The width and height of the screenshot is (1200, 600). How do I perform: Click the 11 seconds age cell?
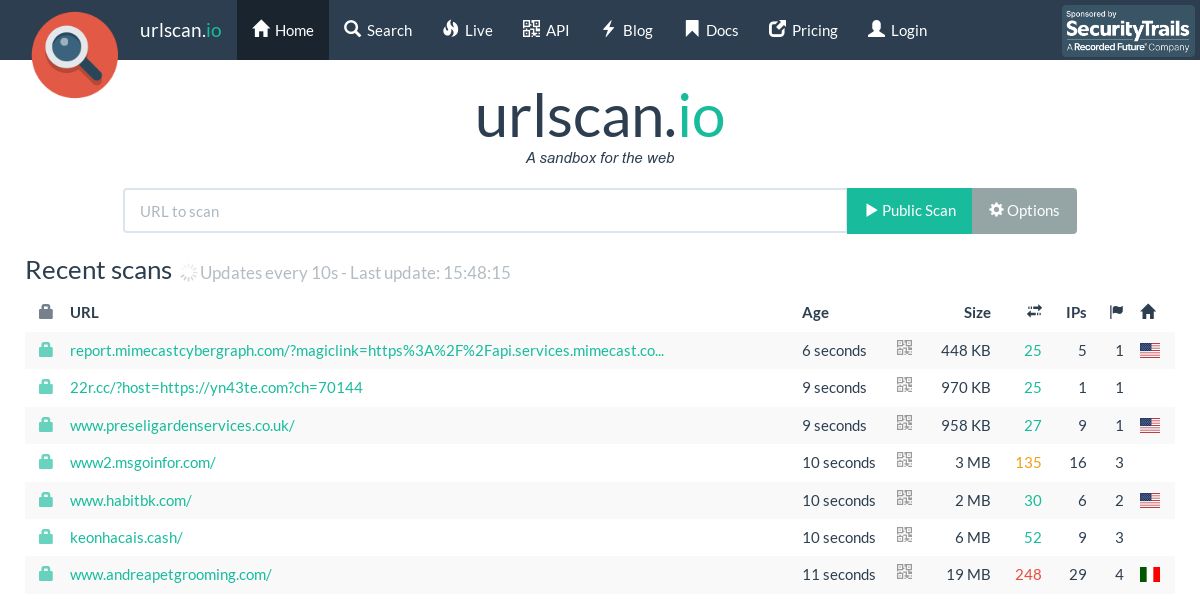point(839,574)
